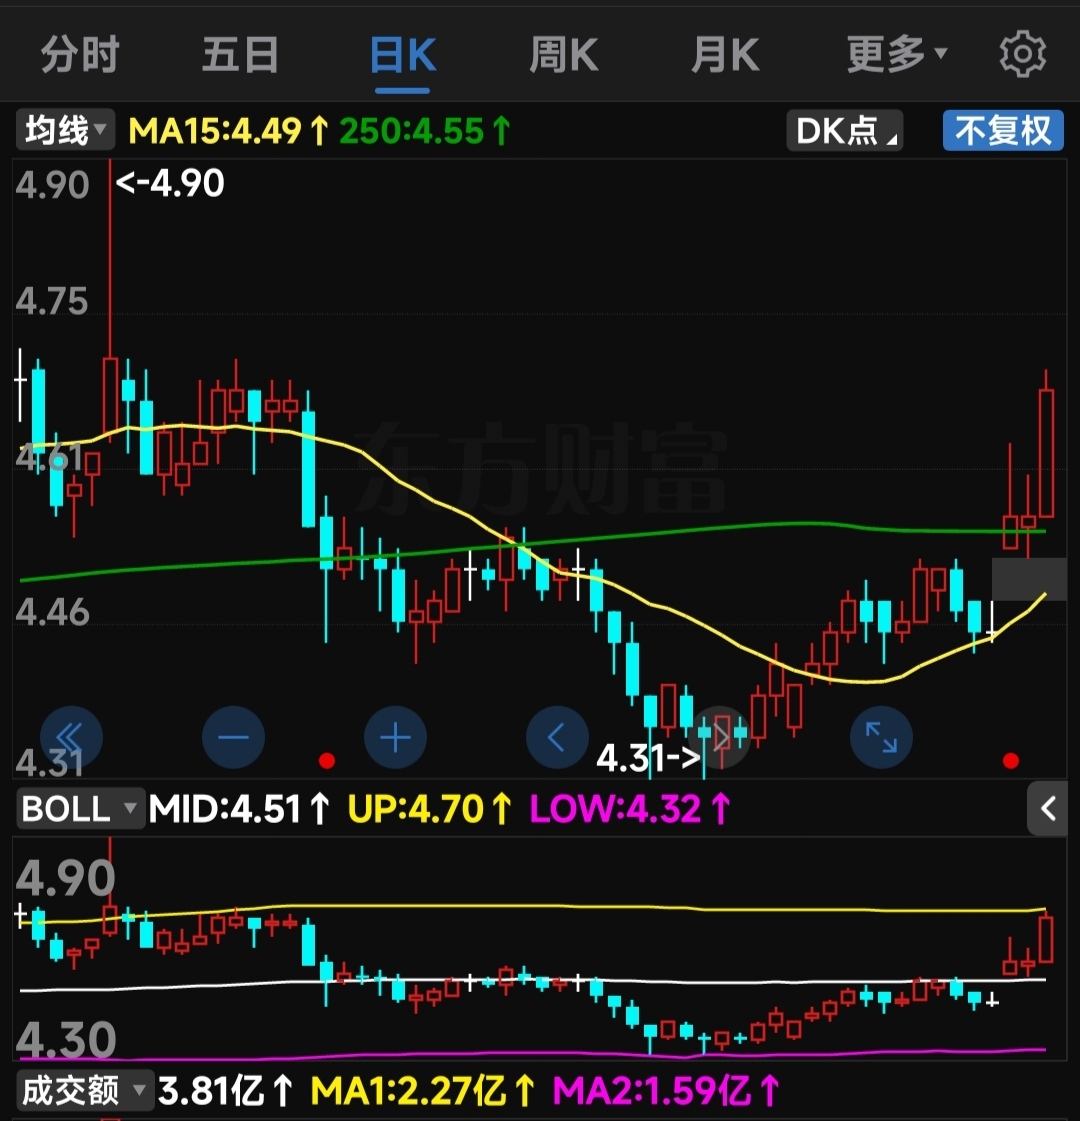Tap the MA15:4.49 value label
This screenshot has width=1080, height=1121.
tap(229, 131)
